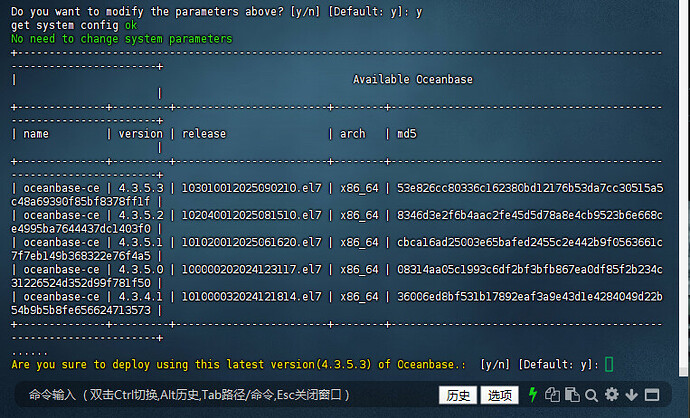Click version text 4.3.5.2

(141, 215)
